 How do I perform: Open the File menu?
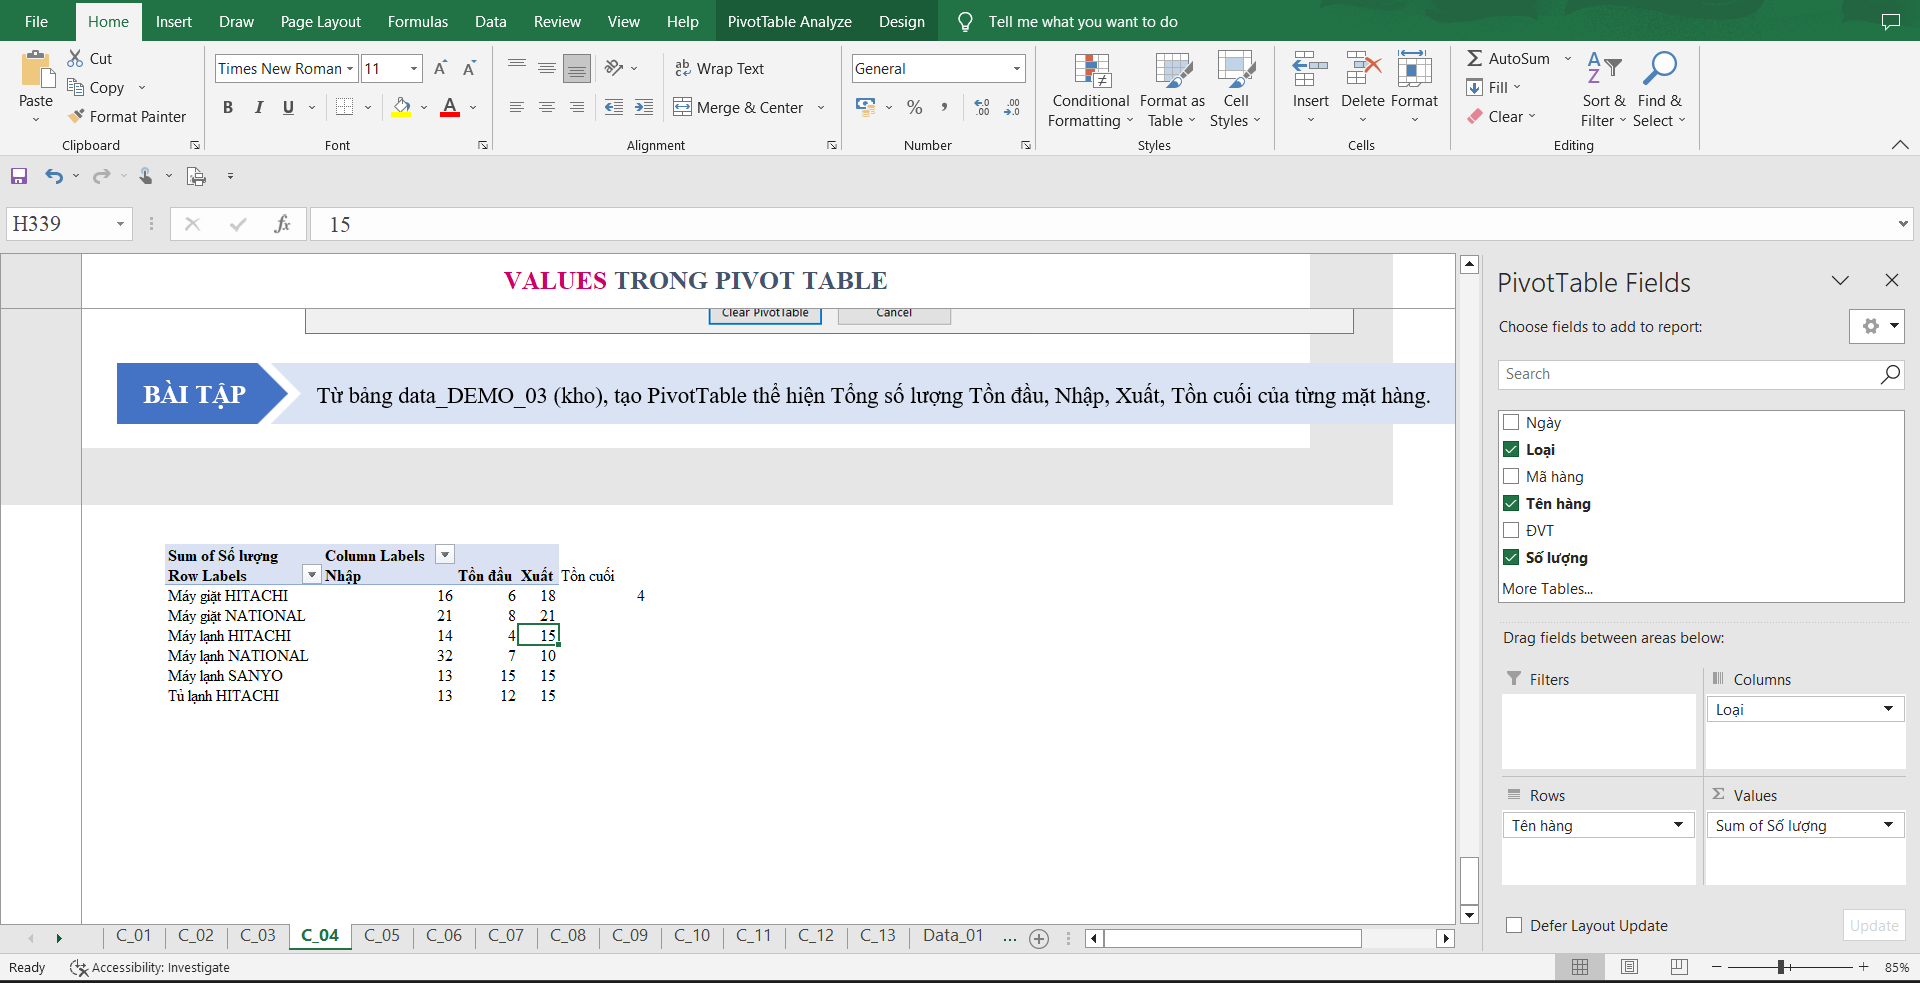pos(36,21)
